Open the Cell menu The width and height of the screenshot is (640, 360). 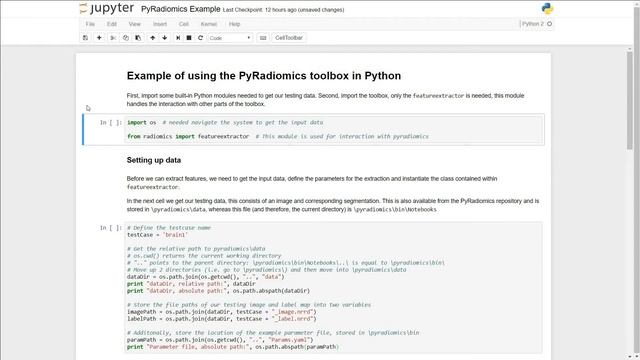tap(184, 24)
